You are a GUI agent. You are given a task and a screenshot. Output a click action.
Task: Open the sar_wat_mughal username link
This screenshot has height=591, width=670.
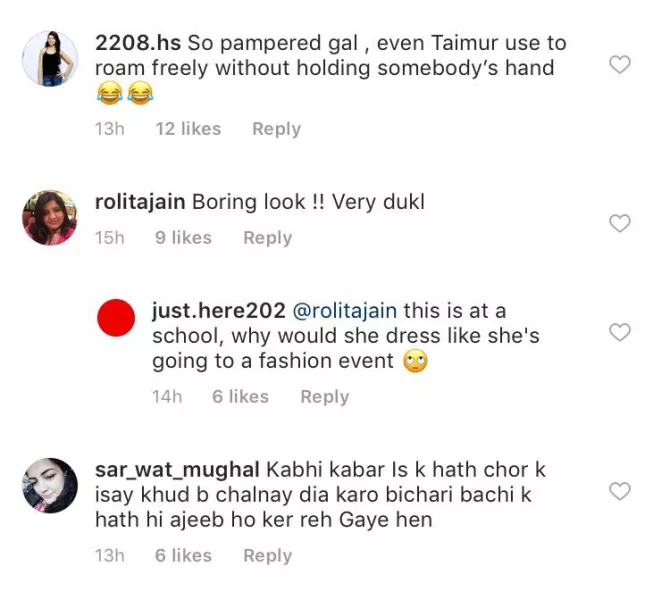(x=176, y=470)
